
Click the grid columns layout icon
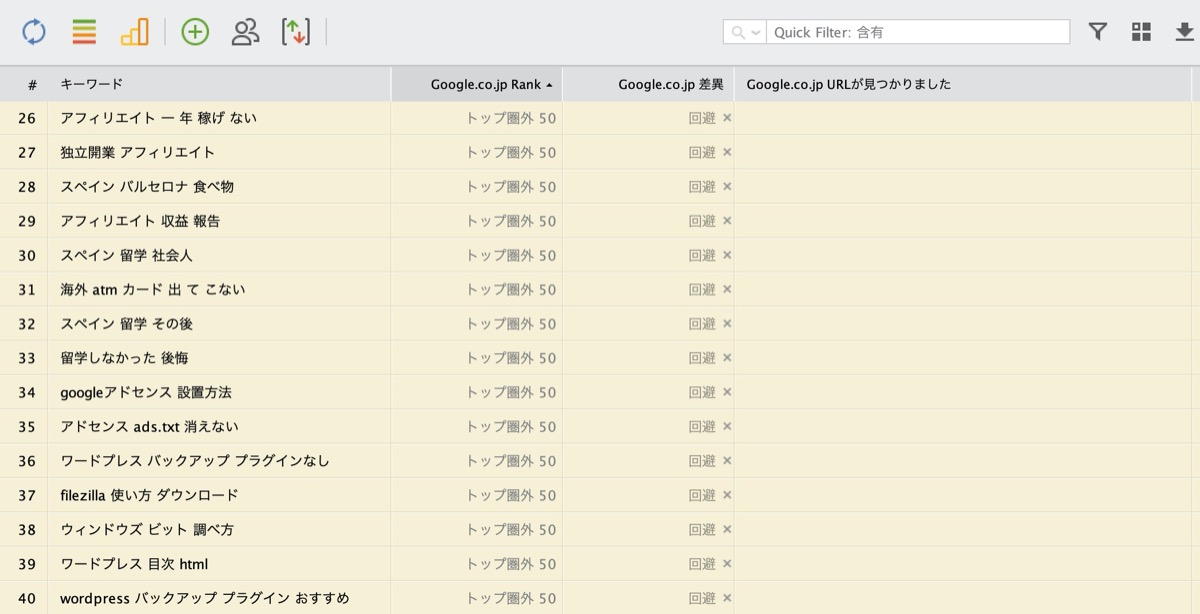[1141, 32]
